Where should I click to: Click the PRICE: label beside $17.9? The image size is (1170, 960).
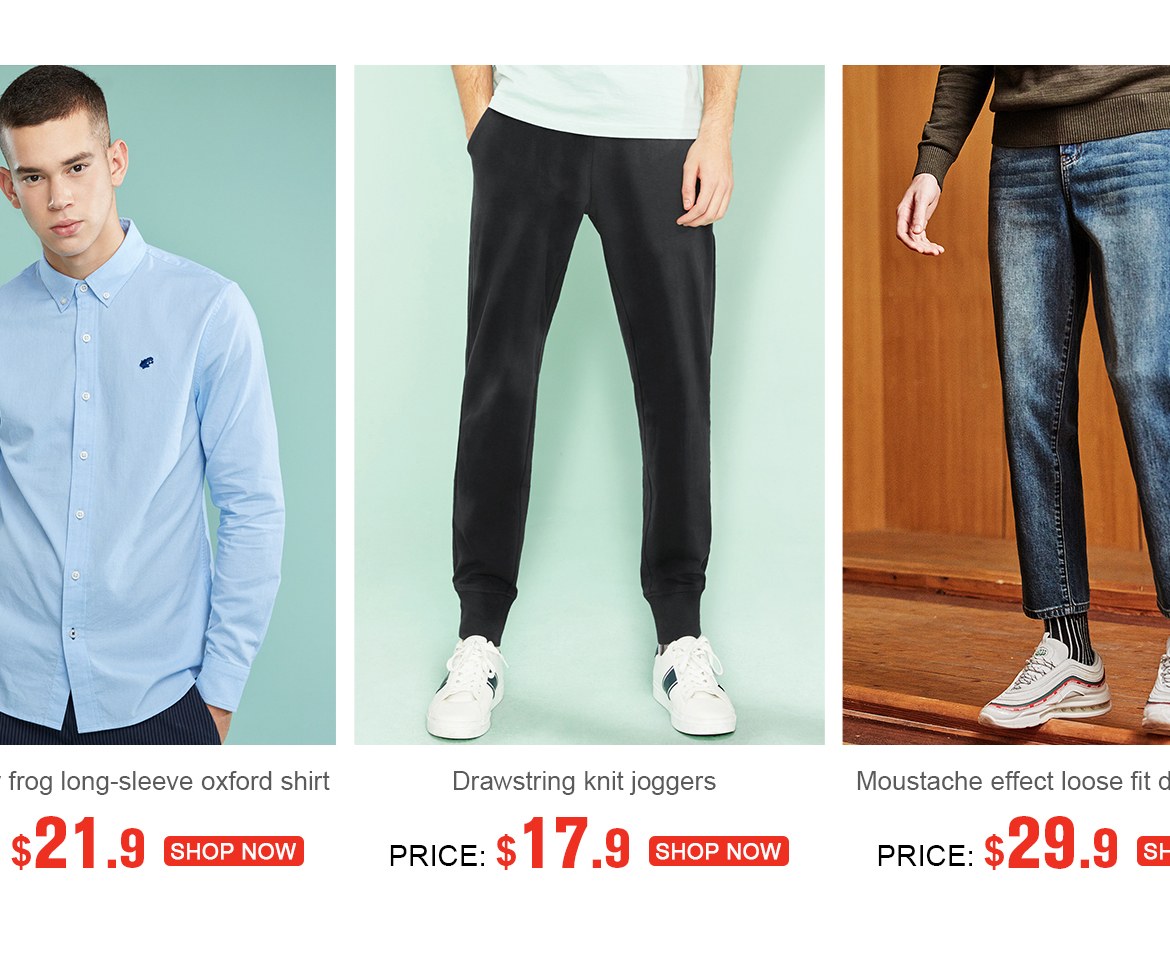coord(437,856)
